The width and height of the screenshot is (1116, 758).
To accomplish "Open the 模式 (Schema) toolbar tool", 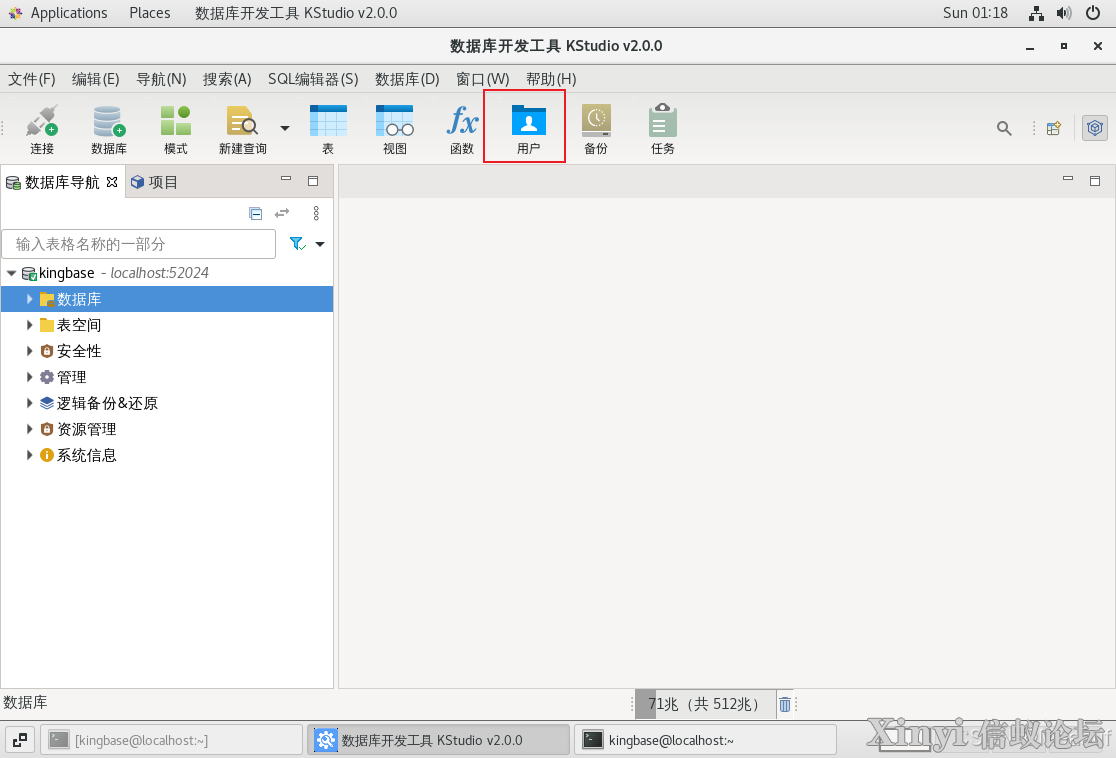I will coord(175,128).
